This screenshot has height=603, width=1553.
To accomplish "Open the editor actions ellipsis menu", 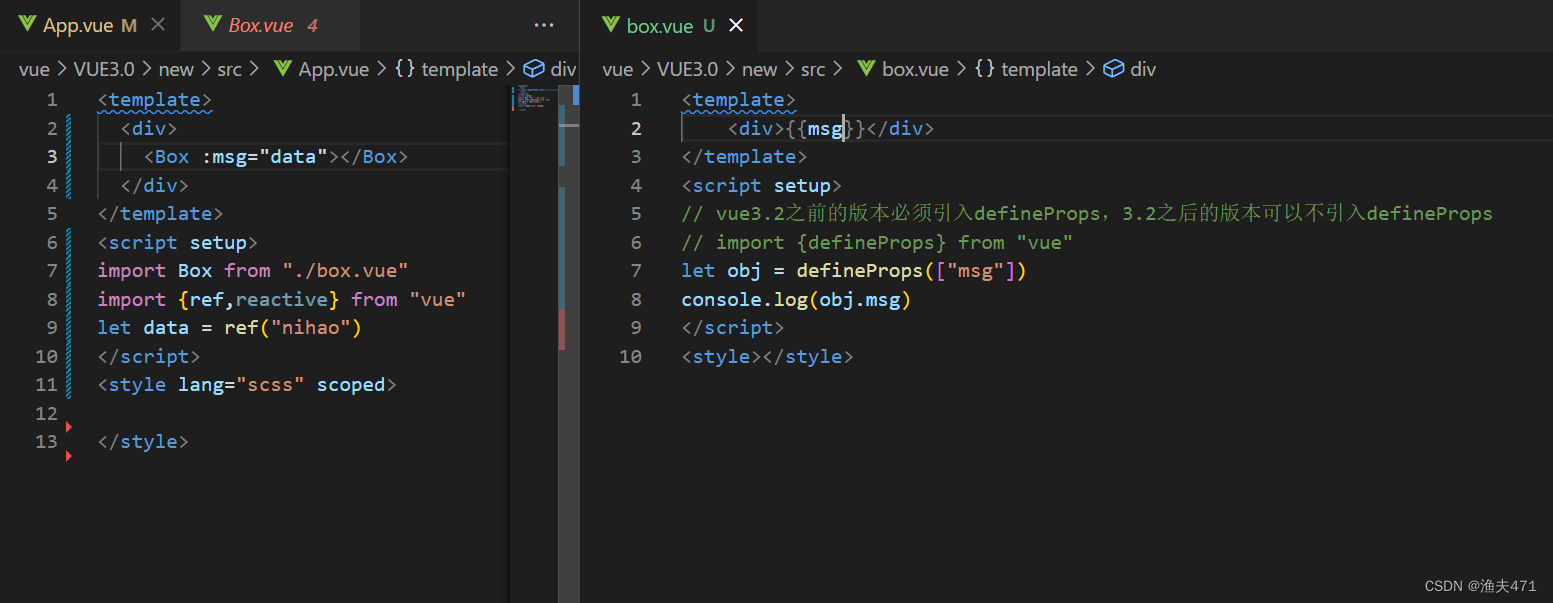I will coord(543,24).
